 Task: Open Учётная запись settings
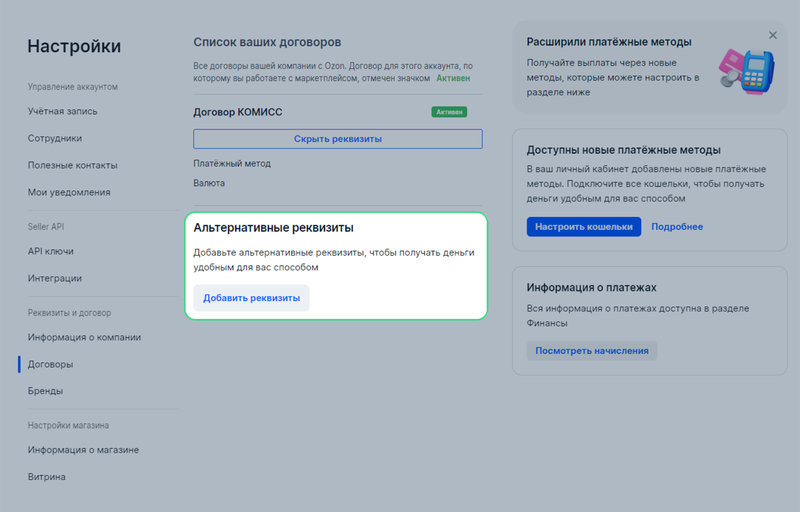[62, 111]
